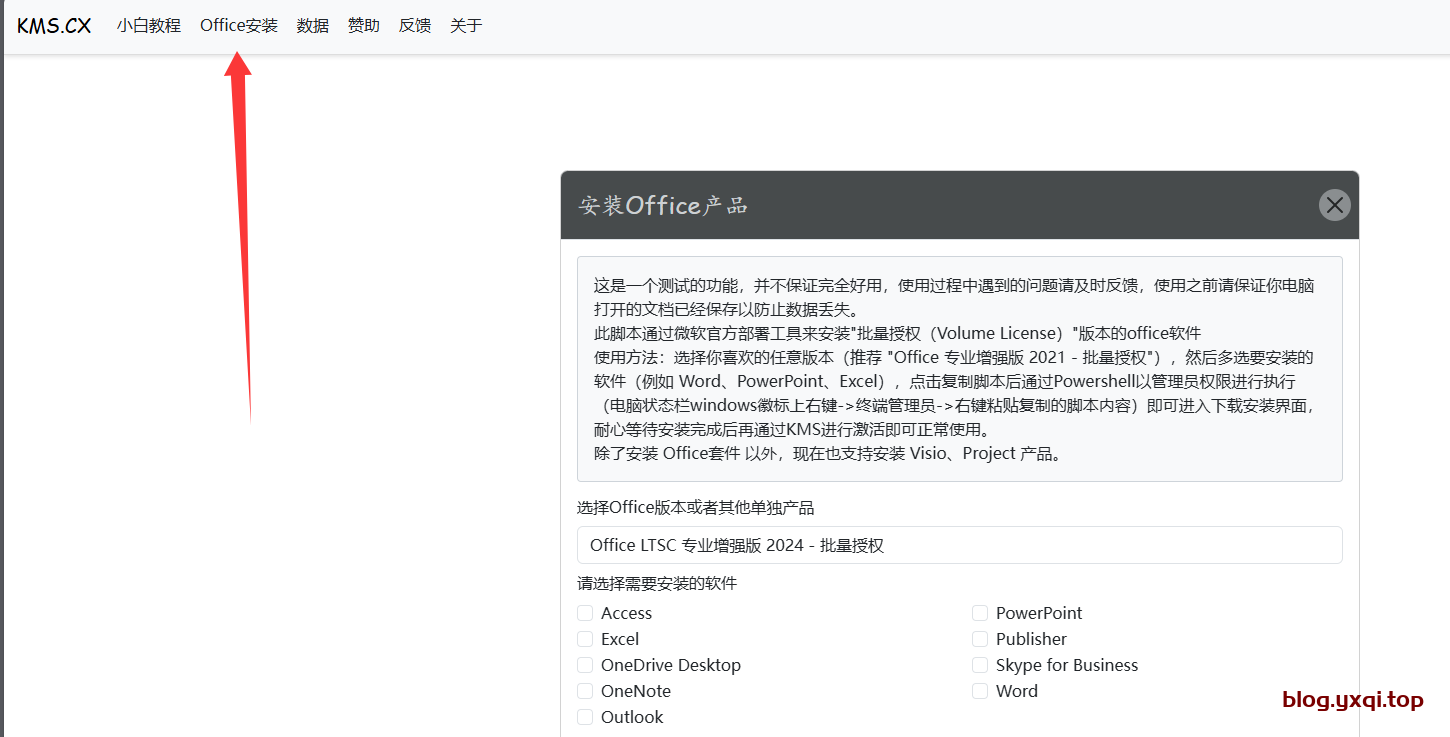This screenshot has height=737, width=1450.
Task: Toggle the Outlook checkbox
Action: 585,717
